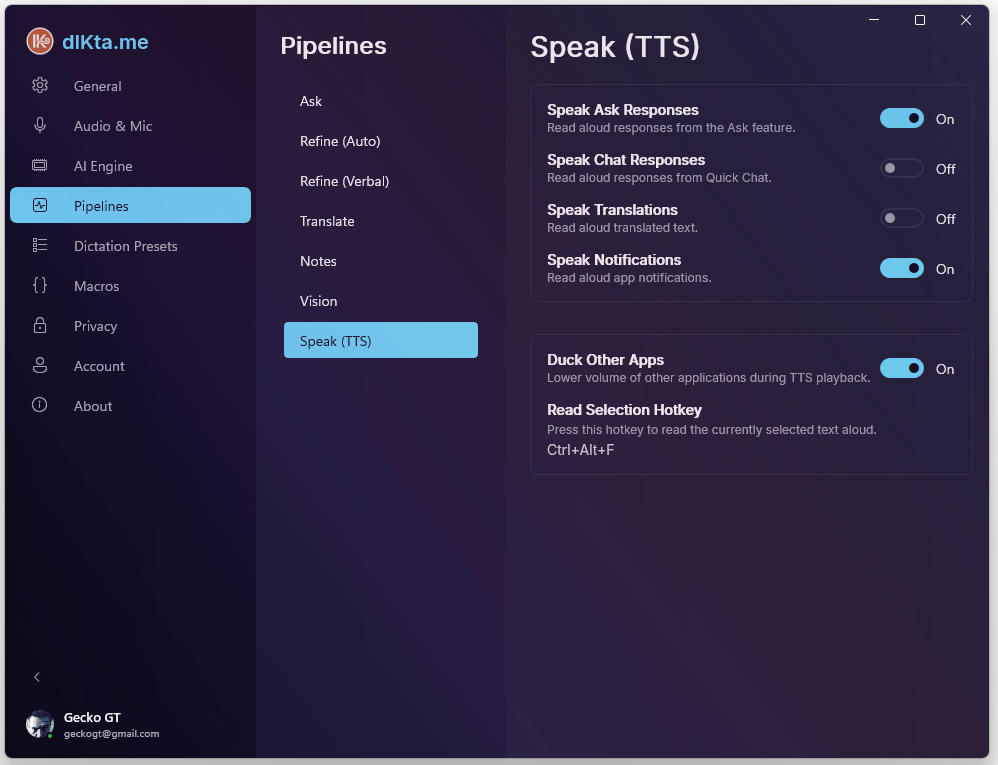Click the General gear icon
The width and height of the screenshot is (998, 765).
click(x=40, y=86)
